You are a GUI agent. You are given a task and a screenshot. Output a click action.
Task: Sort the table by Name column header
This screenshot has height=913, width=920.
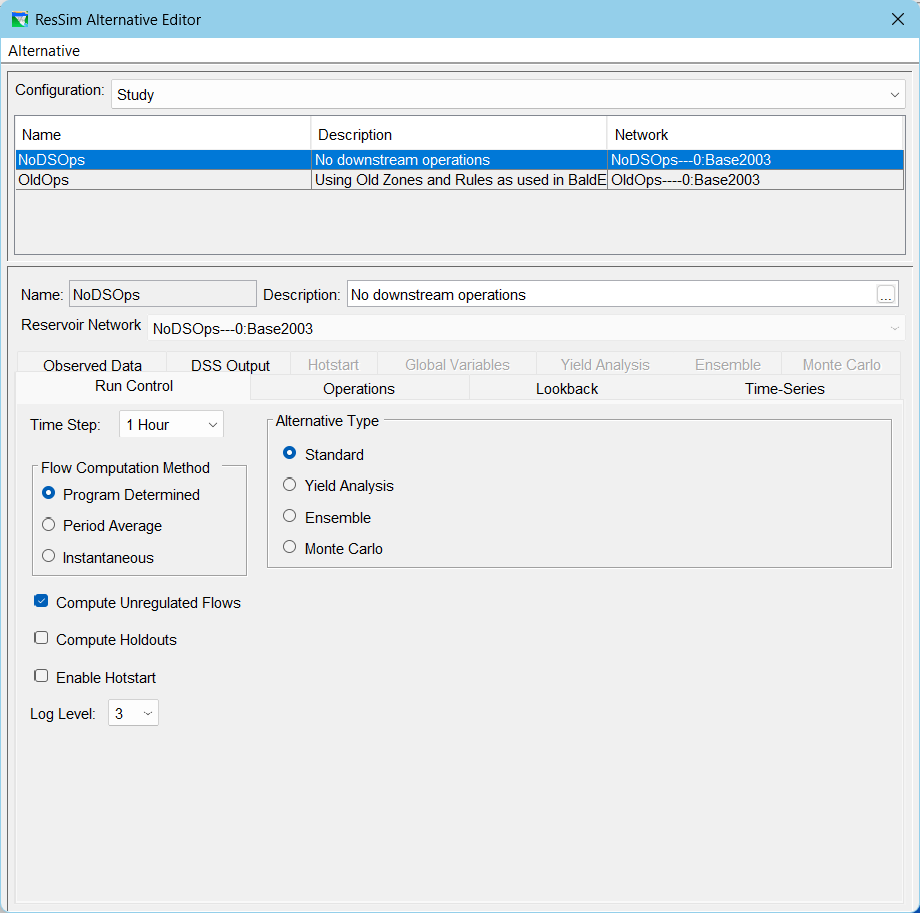pos(162,134)
